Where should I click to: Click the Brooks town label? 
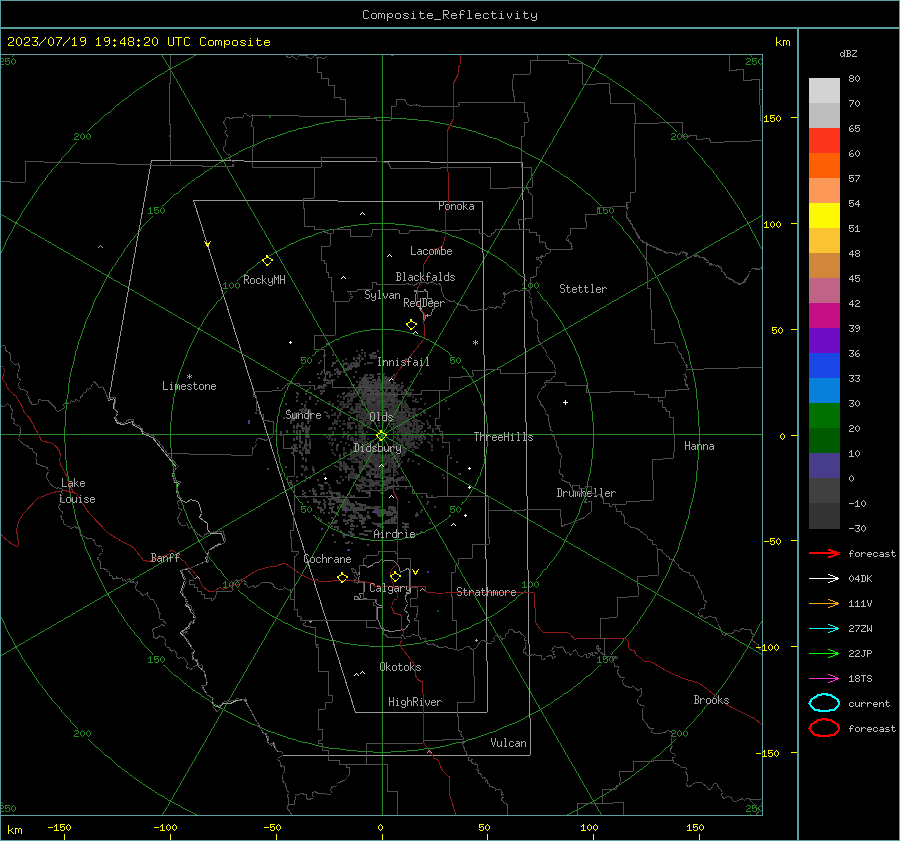pos(711,700)
